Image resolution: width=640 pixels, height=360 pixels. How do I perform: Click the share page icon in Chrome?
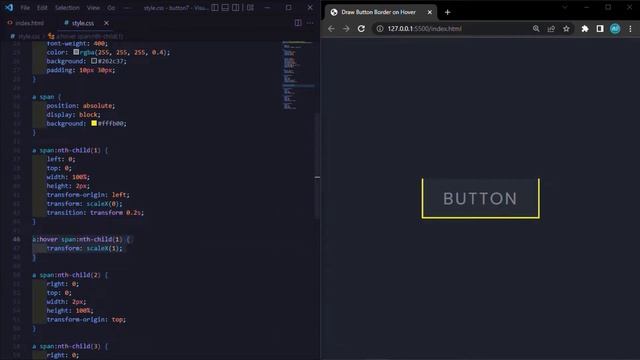[x=551, y=29]
